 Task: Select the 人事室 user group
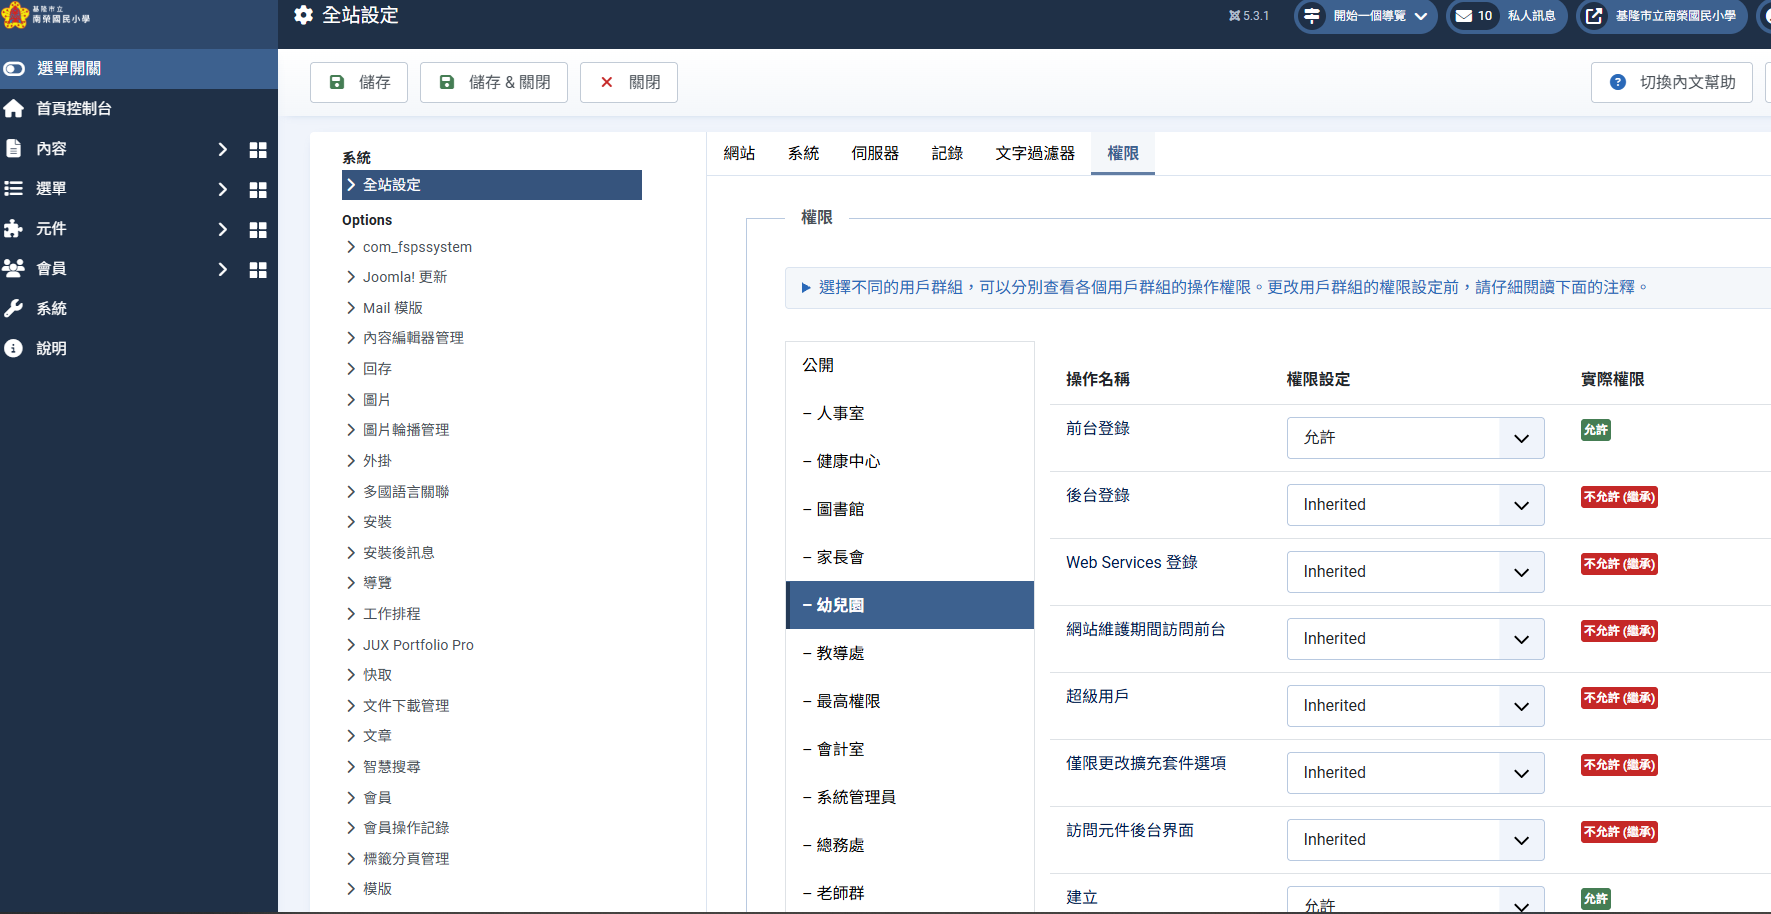click(910, 413)
